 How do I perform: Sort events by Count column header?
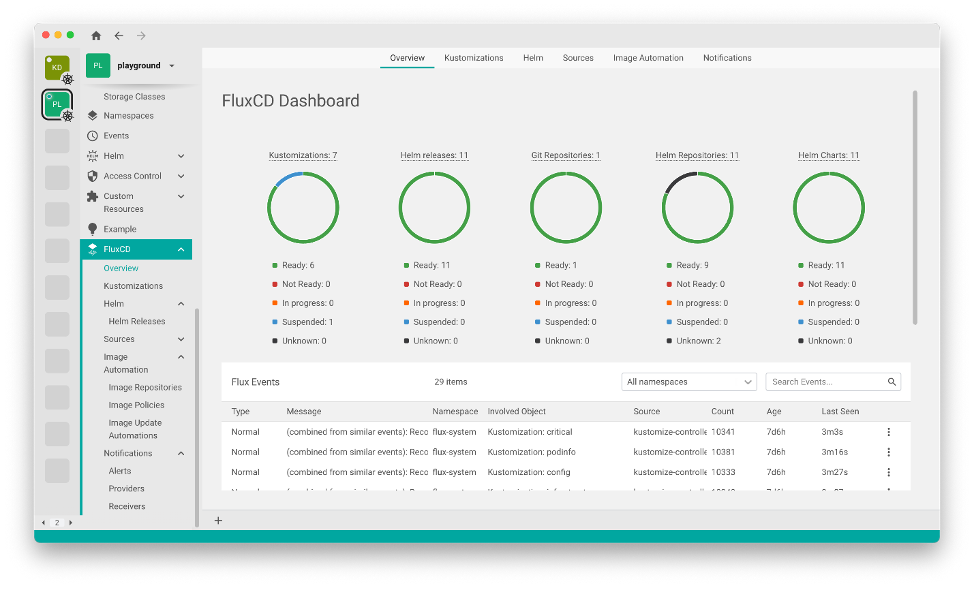click(x=722, y=411)
